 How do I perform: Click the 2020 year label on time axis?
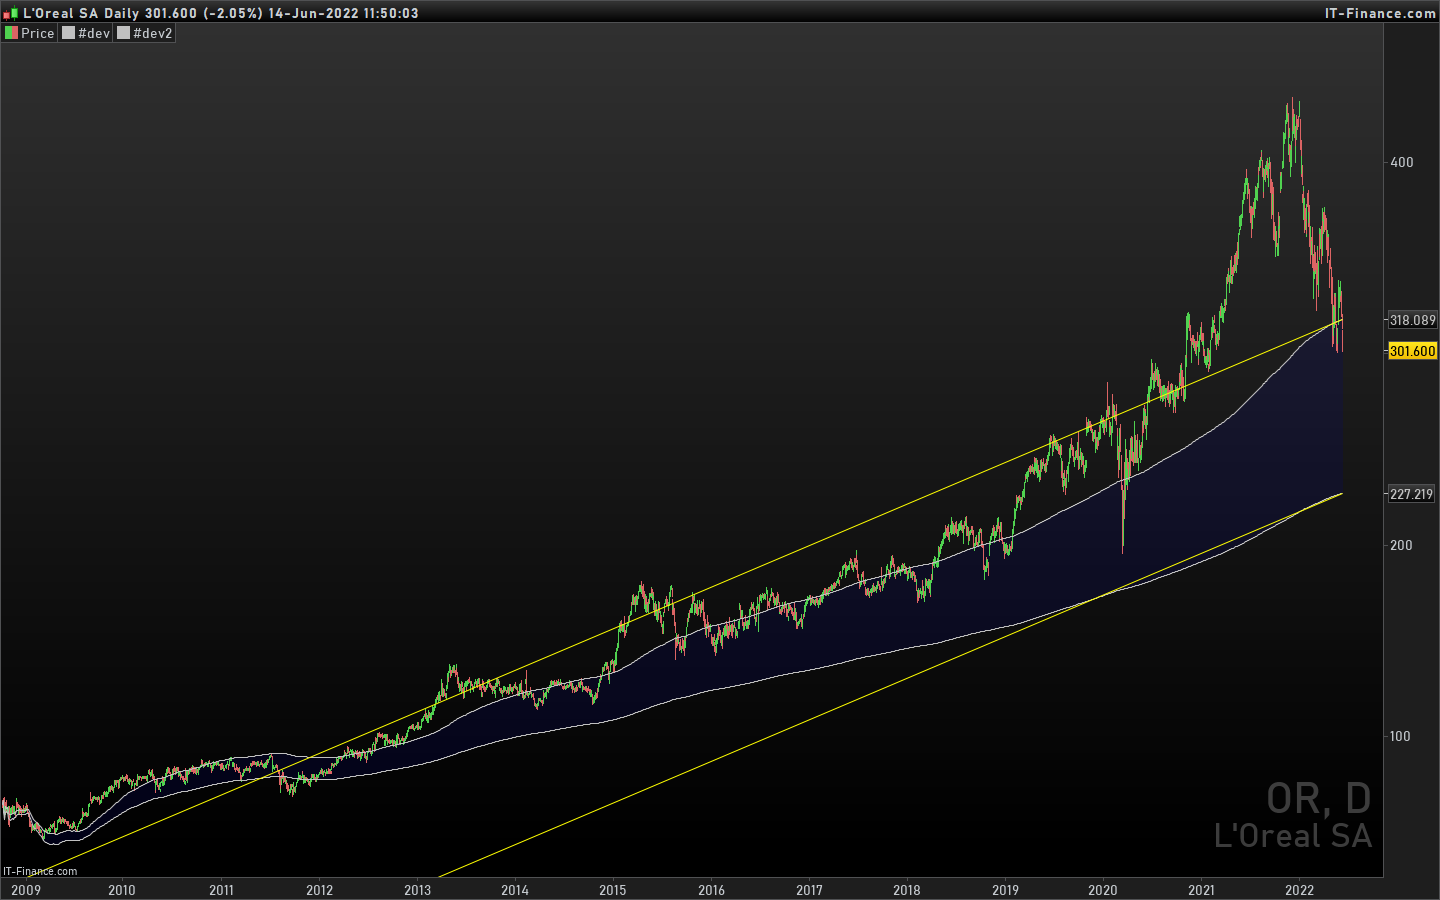click(1103, 890)
